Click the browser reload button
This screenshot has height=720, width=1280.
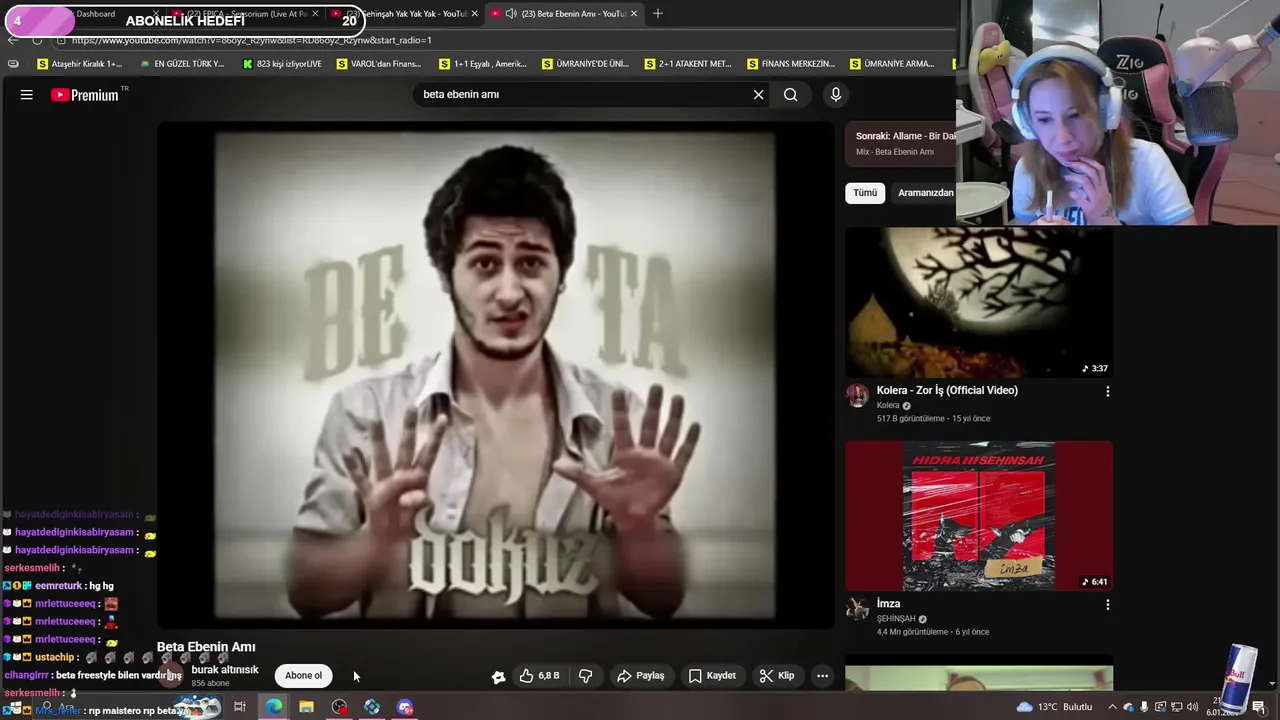tap(37, 40)
